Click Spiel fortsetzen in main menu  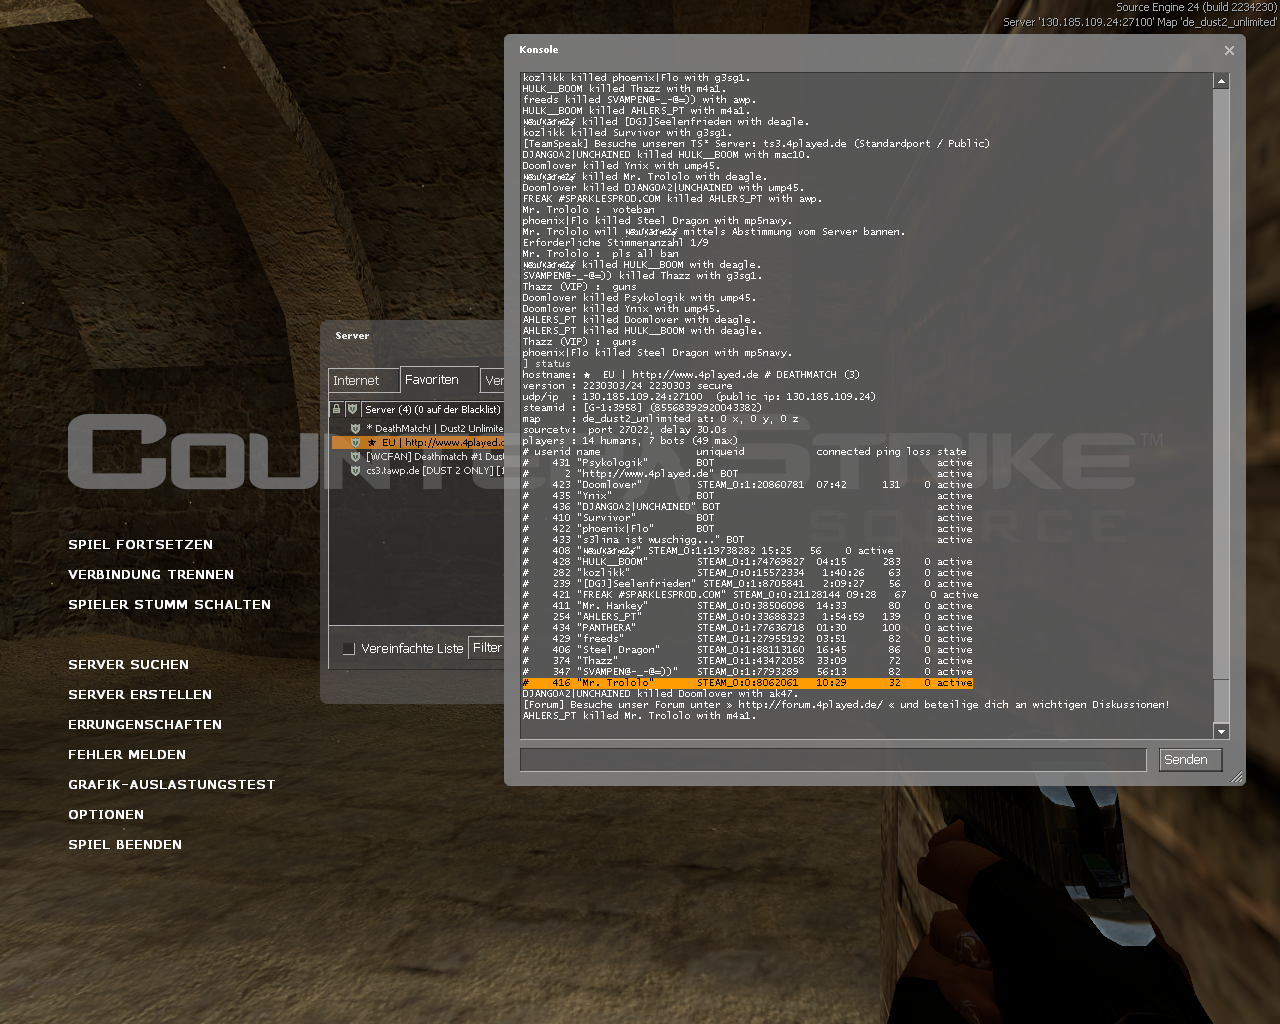click(x=140, y=545)
